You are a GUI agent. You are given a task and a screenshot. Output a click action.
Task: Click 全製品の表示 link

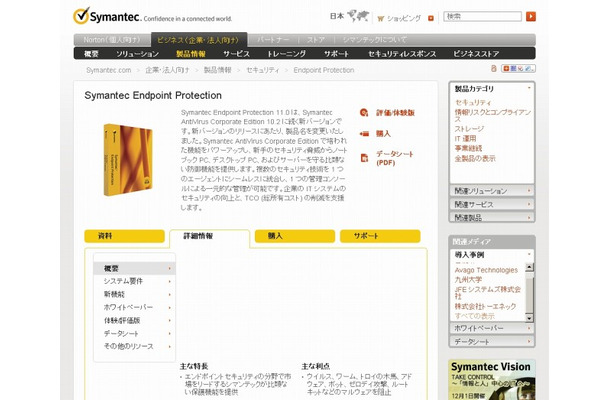pos(475,158)
